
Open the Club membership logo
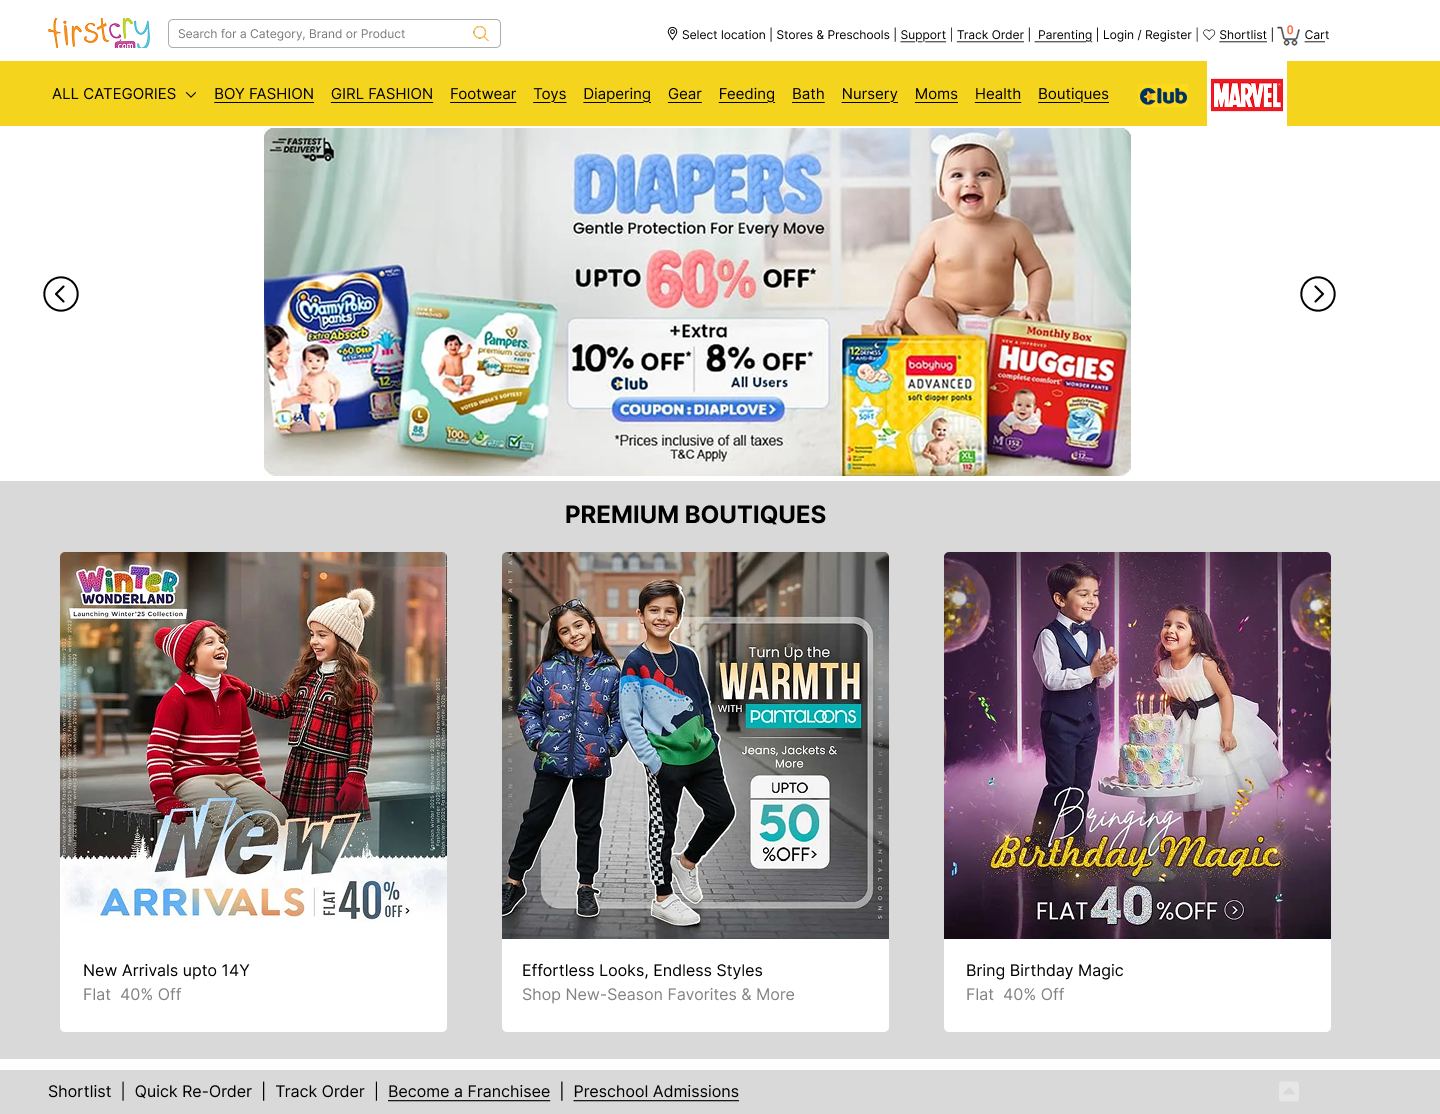pos(1163,96)
